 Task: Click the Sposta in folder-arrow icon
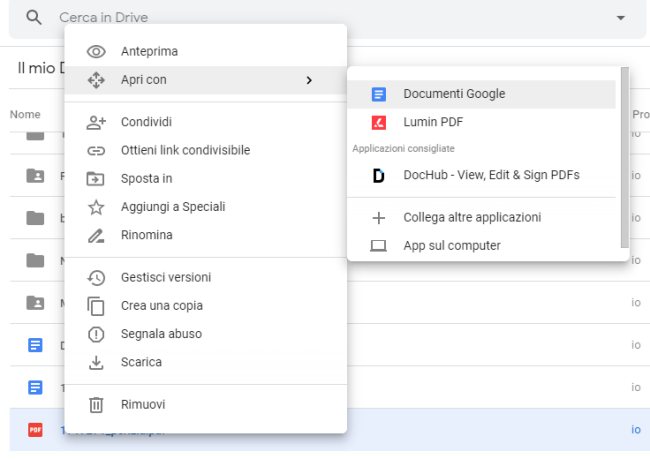(95, 179)
